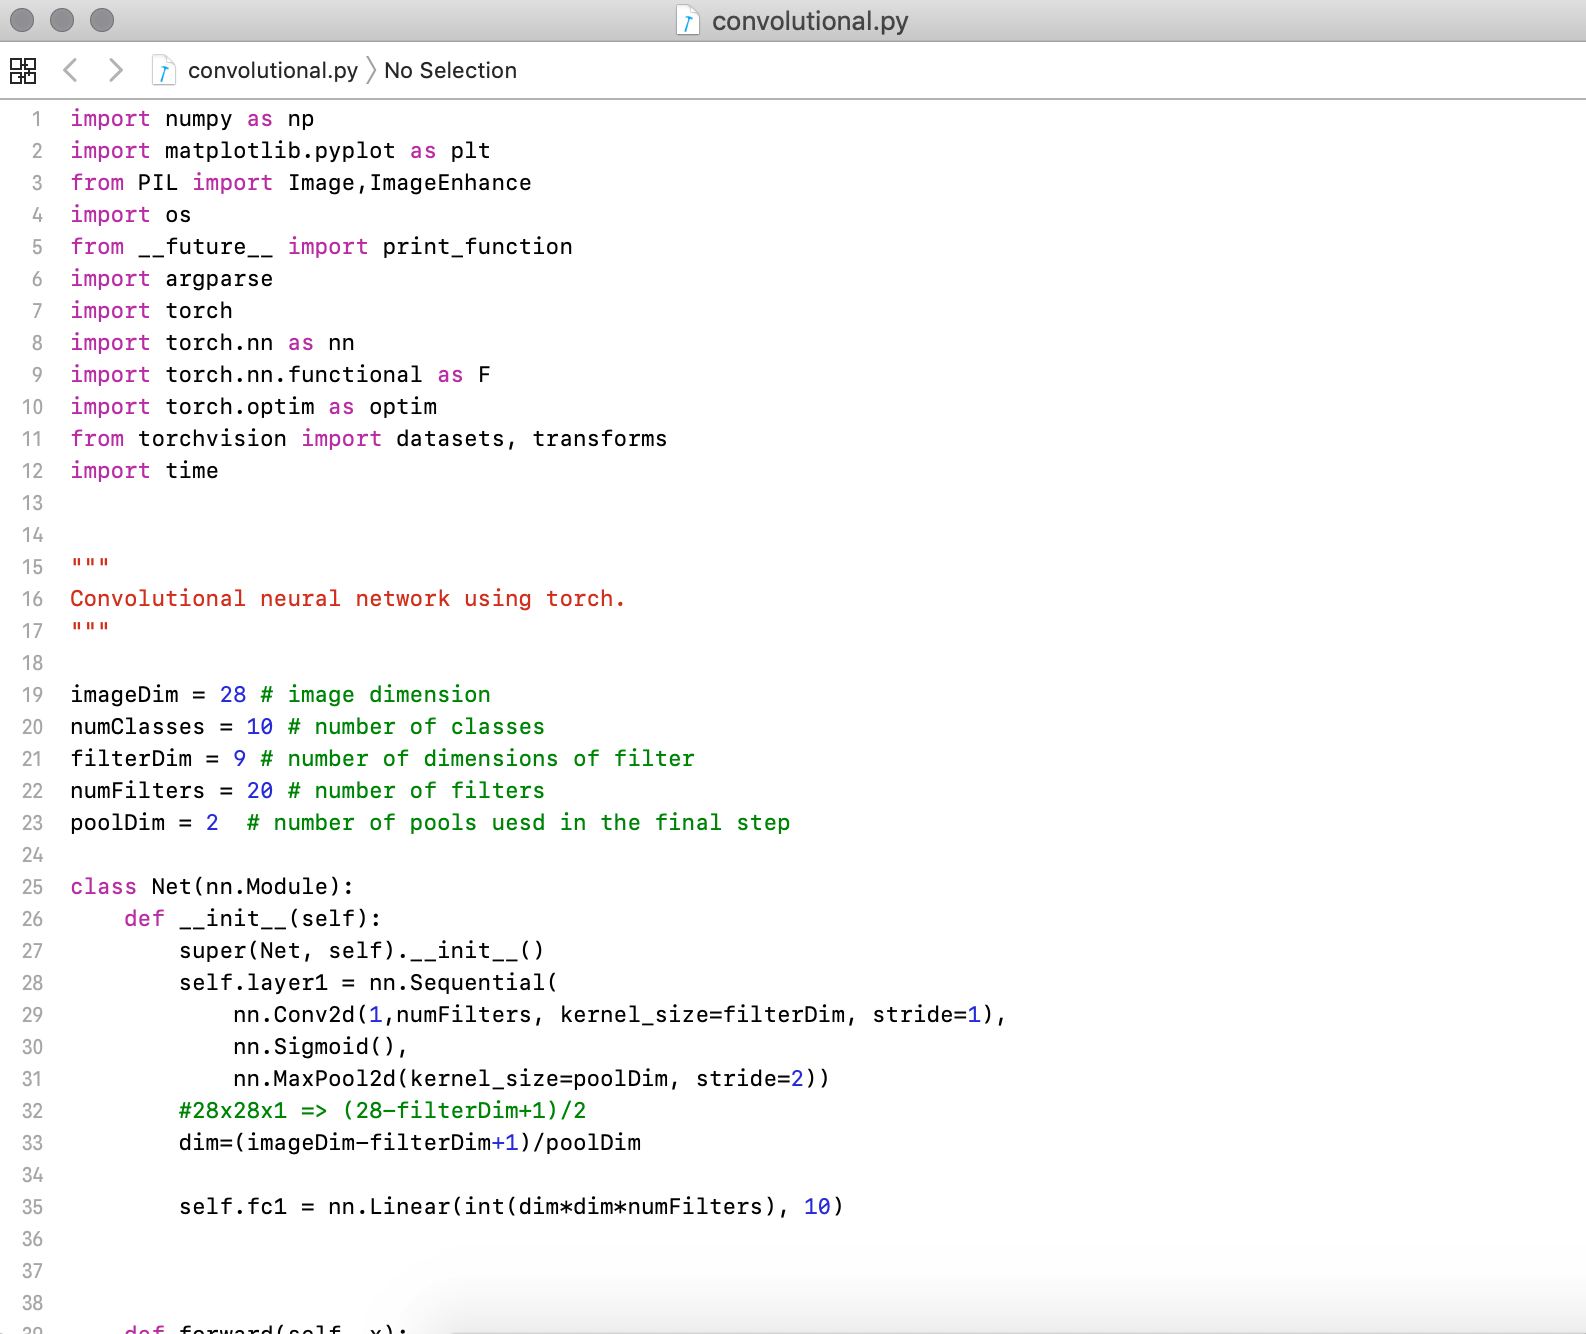Click line number 1 in gutter

tap(37, 119)
